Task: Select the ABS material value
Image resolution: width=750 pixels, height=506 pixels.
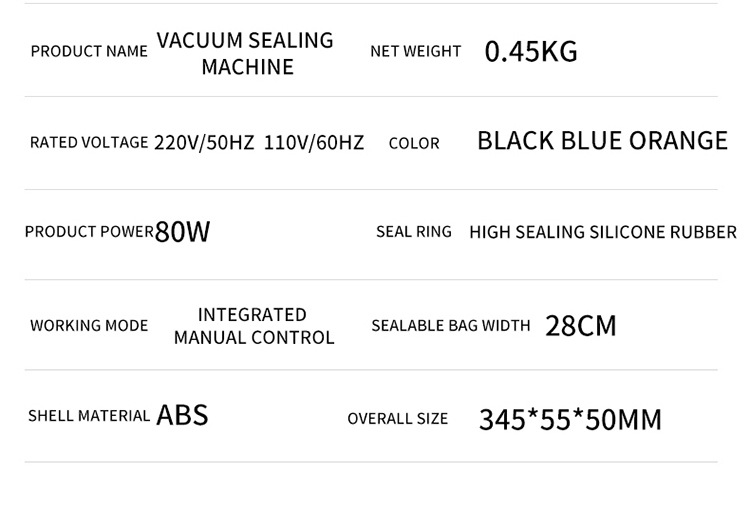Action: (182, 415)
